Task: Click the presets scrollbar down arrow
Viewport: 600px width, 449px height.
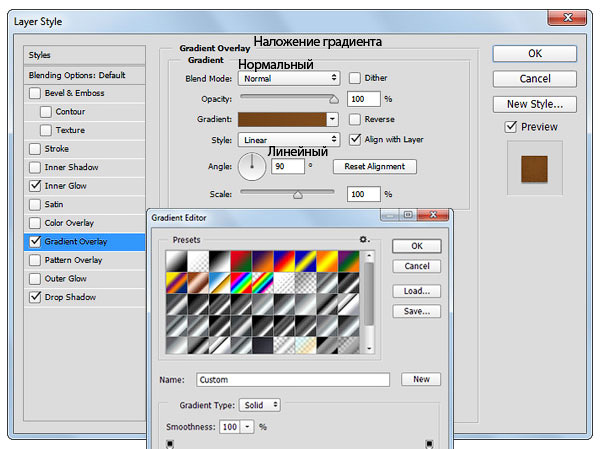Action: click(x=369, y=348)
